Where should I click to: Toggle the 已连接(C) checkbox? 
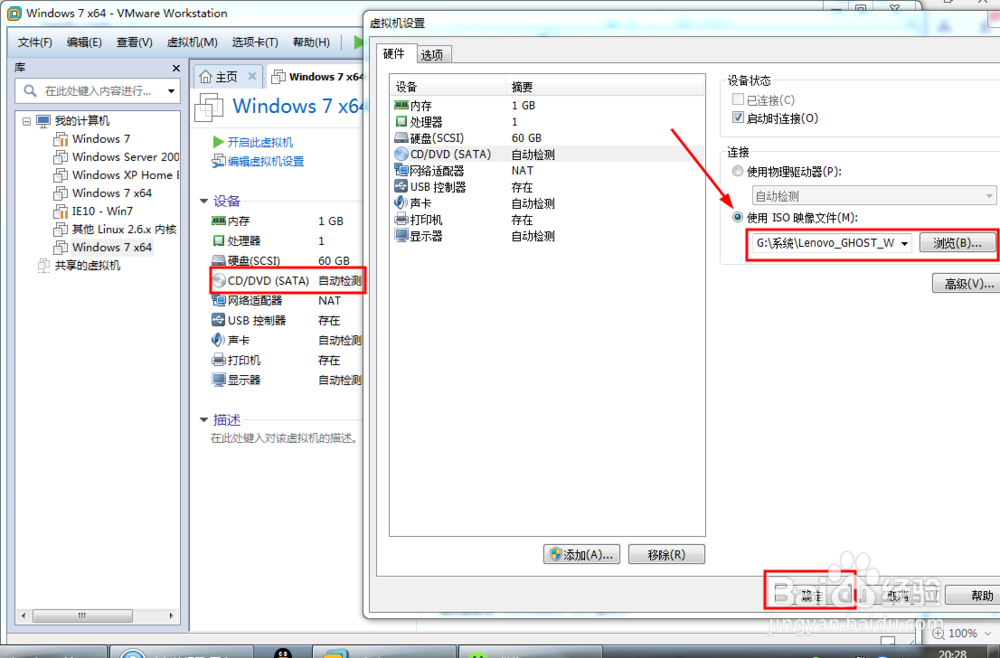738,99
